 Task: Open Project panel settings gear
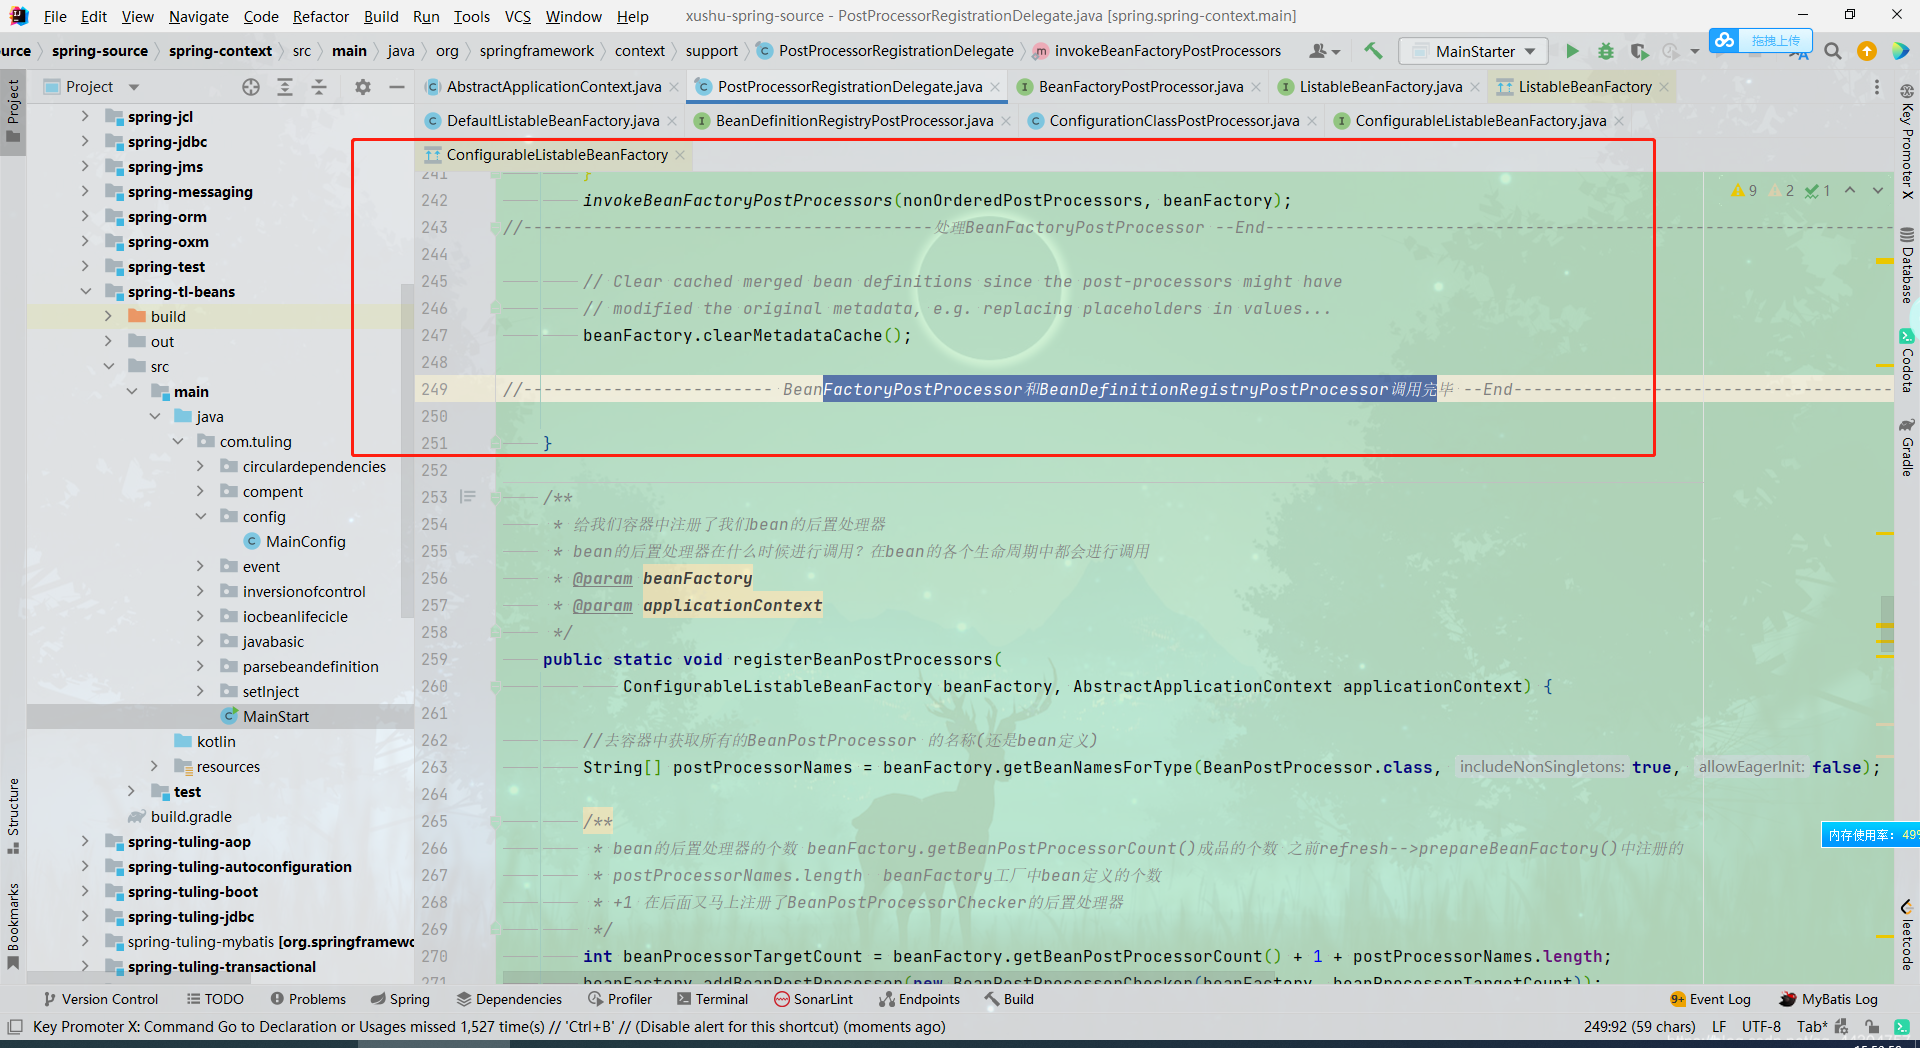(x=363, y=87)
